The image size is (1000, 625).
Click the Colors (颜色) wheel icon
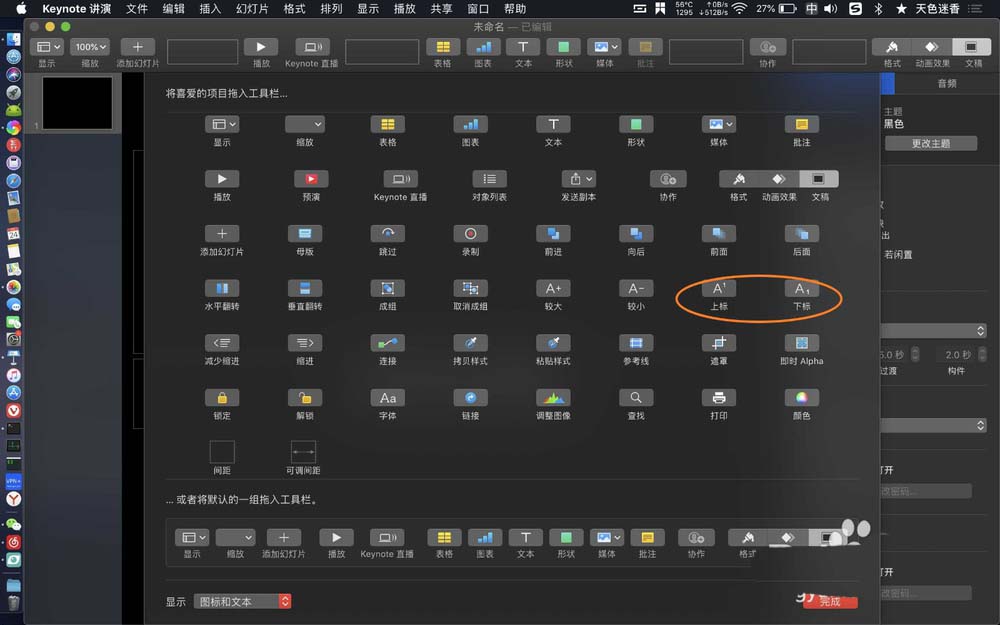point(801,397)
